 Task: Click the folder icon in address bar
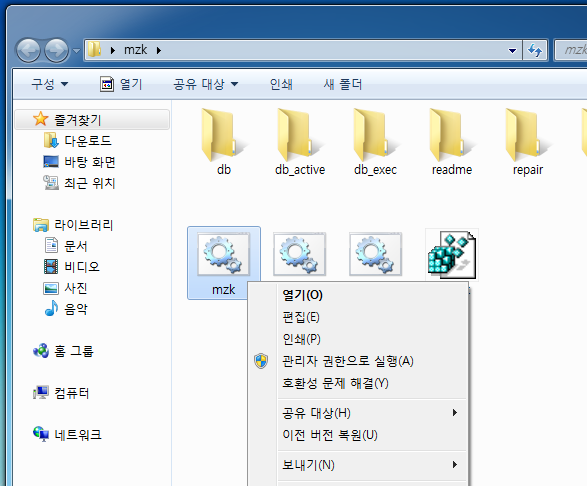95,49
